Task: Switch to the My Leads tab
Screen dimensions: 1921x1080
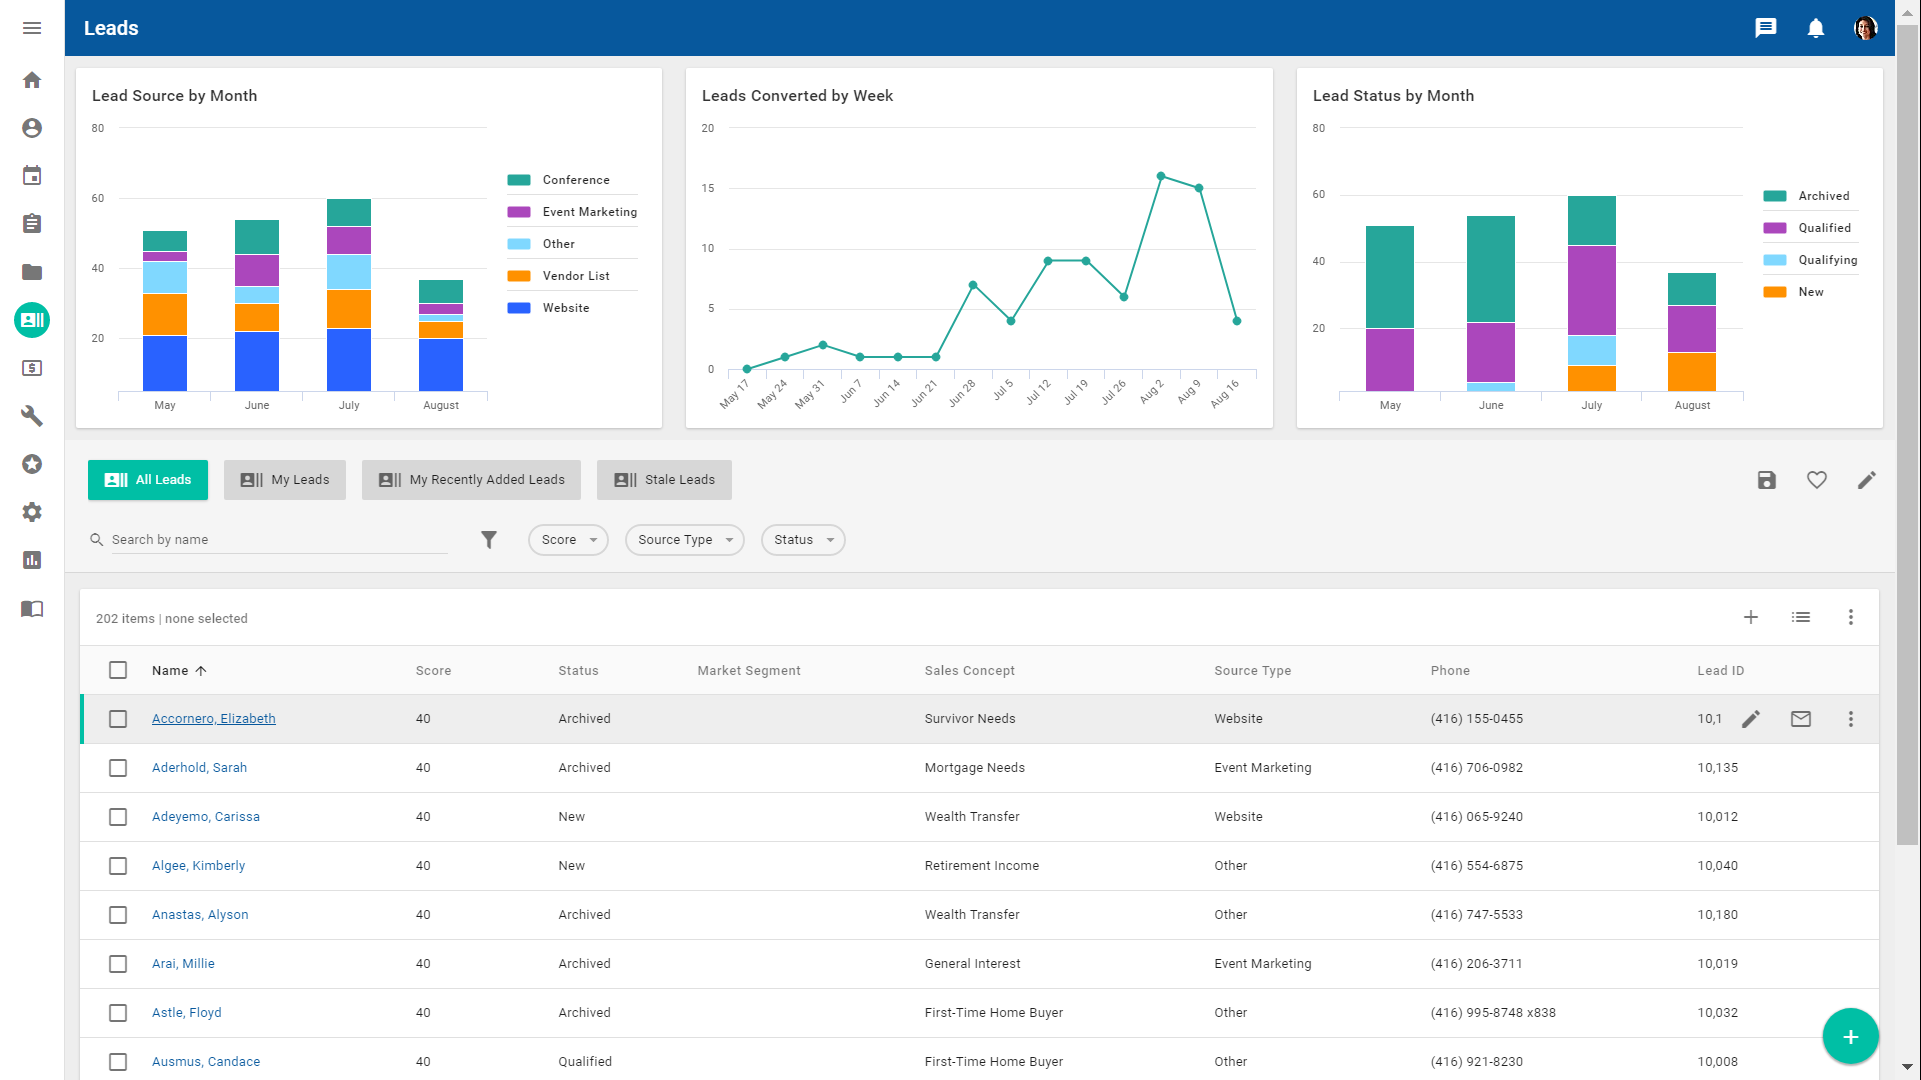Action: click(x=285, y=480)
